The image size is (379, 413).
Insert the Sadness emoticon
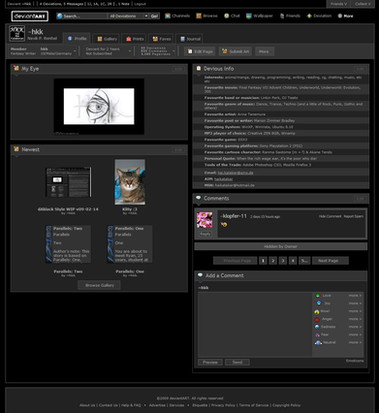click(x=317, y=327)
